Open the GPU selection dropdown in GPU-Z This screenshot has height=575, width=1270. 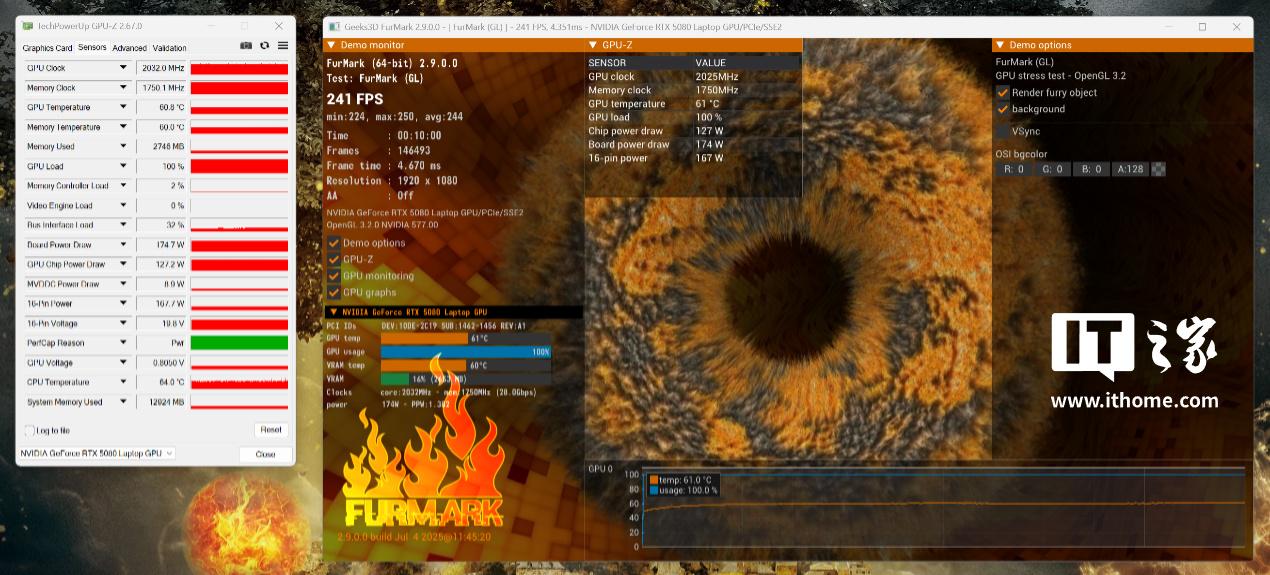(97, 454)
